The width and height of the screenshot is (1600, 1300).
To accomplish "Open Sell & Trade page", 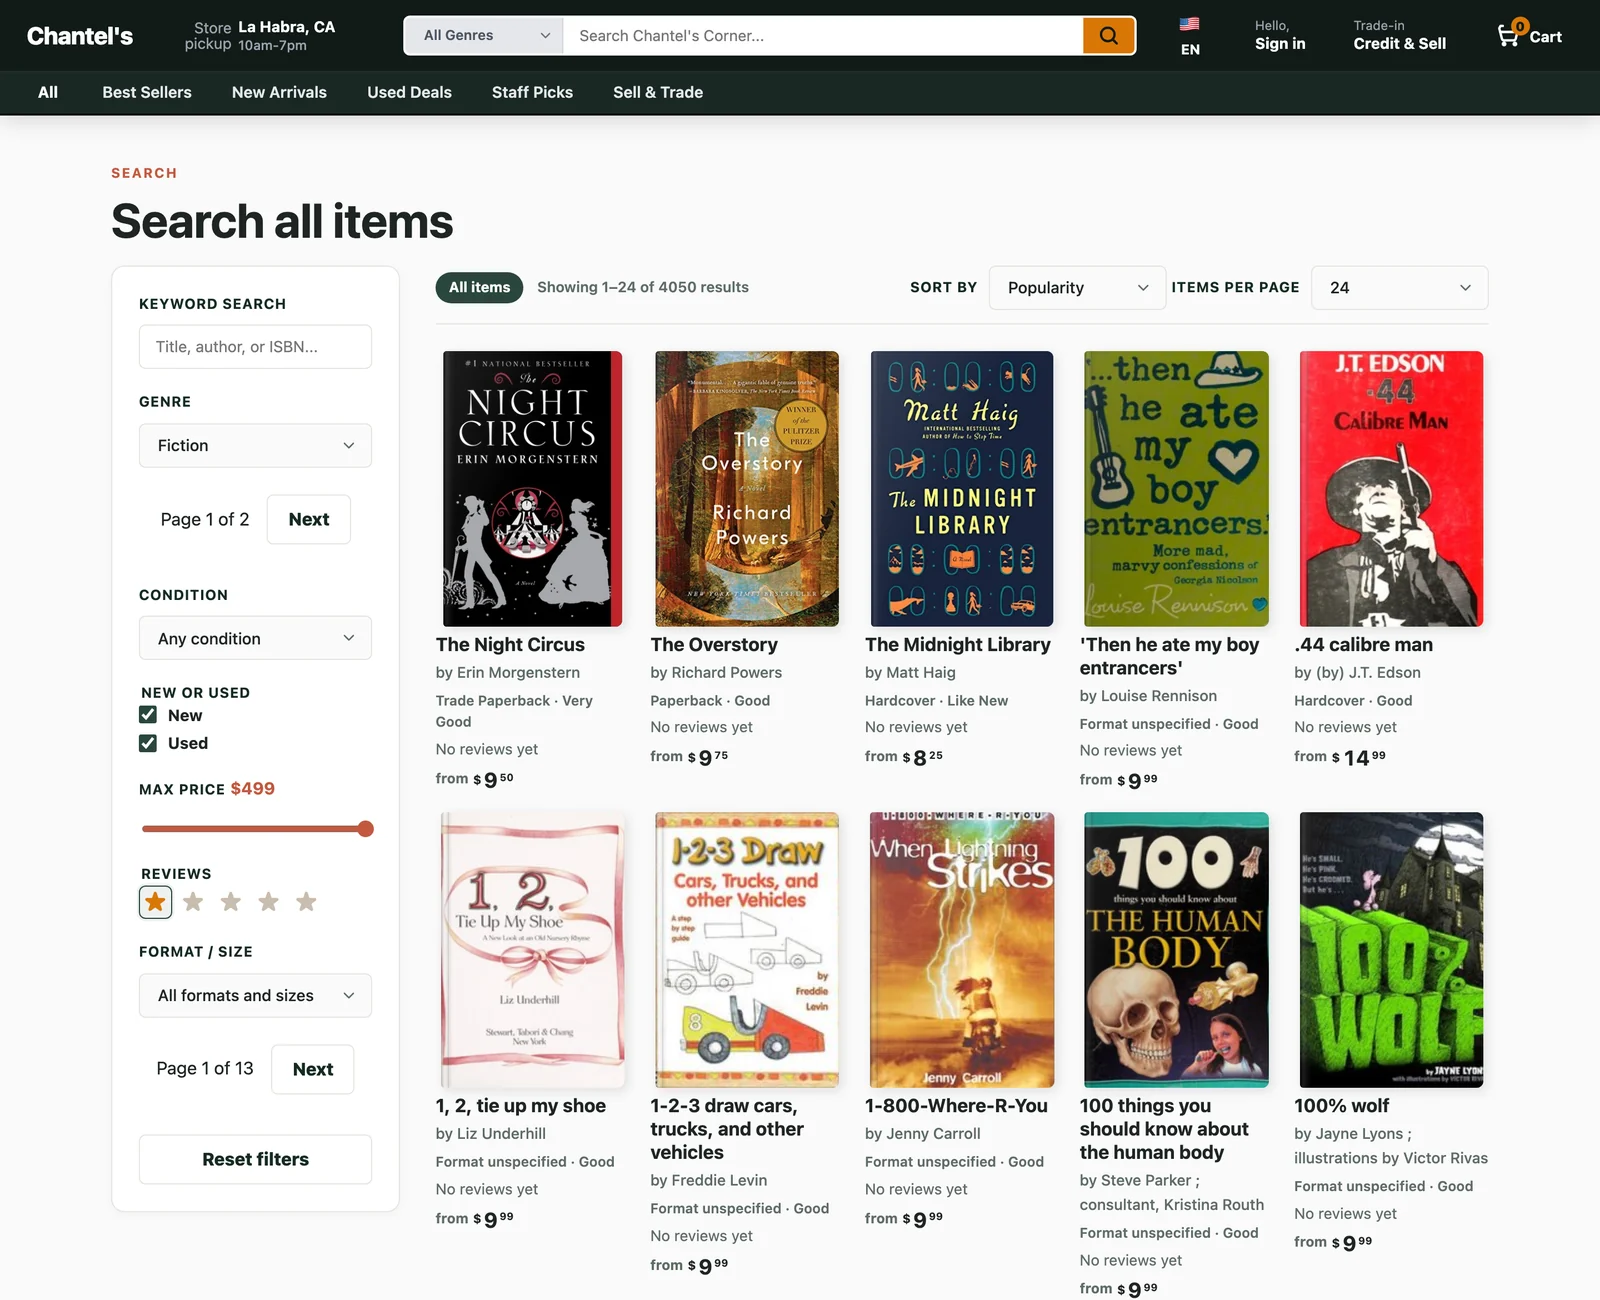I will 658,92.
